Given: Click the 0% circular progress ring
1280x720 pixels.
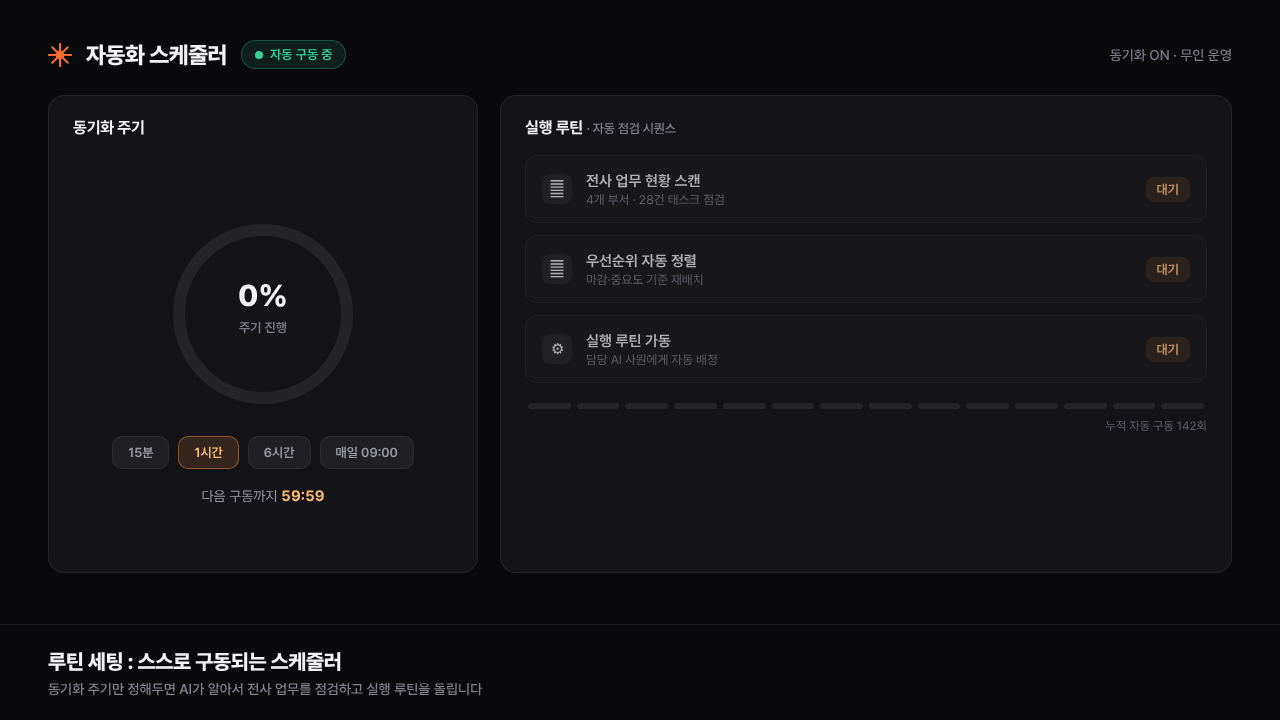Looking at the screenshot, I should [263, 314].
